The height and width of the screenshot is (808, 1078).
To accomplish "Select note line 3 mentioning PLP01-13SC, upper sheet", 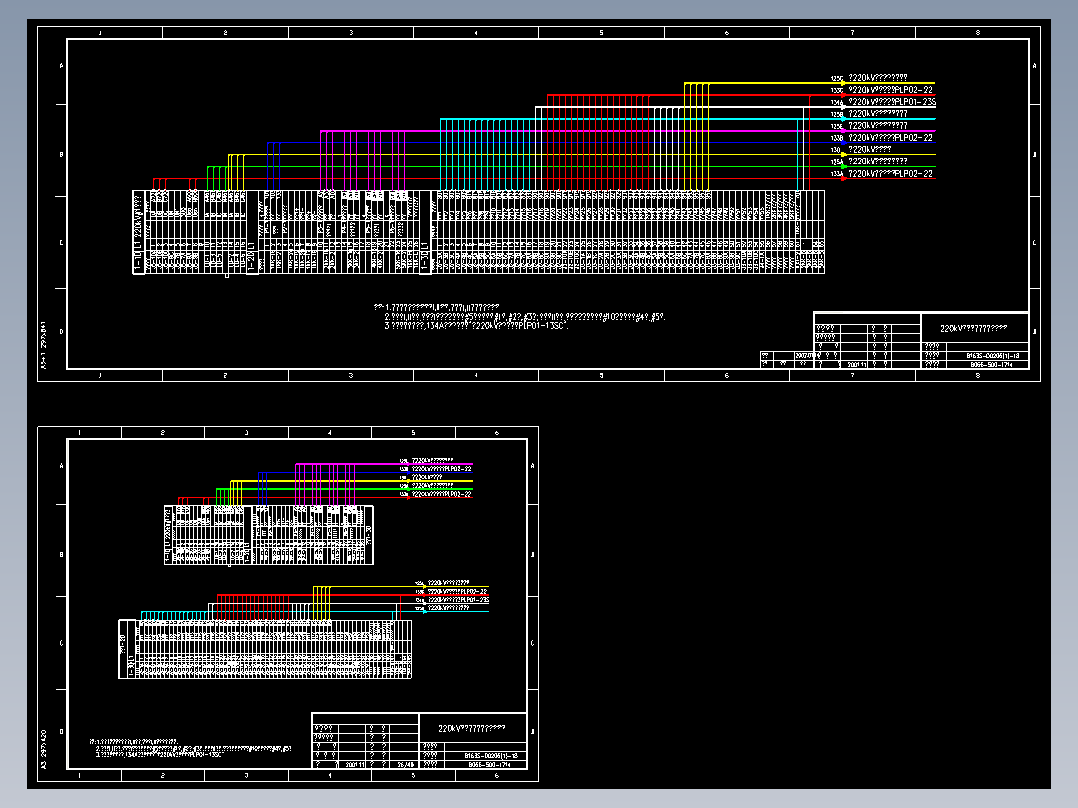I will (x=476, y=326).
